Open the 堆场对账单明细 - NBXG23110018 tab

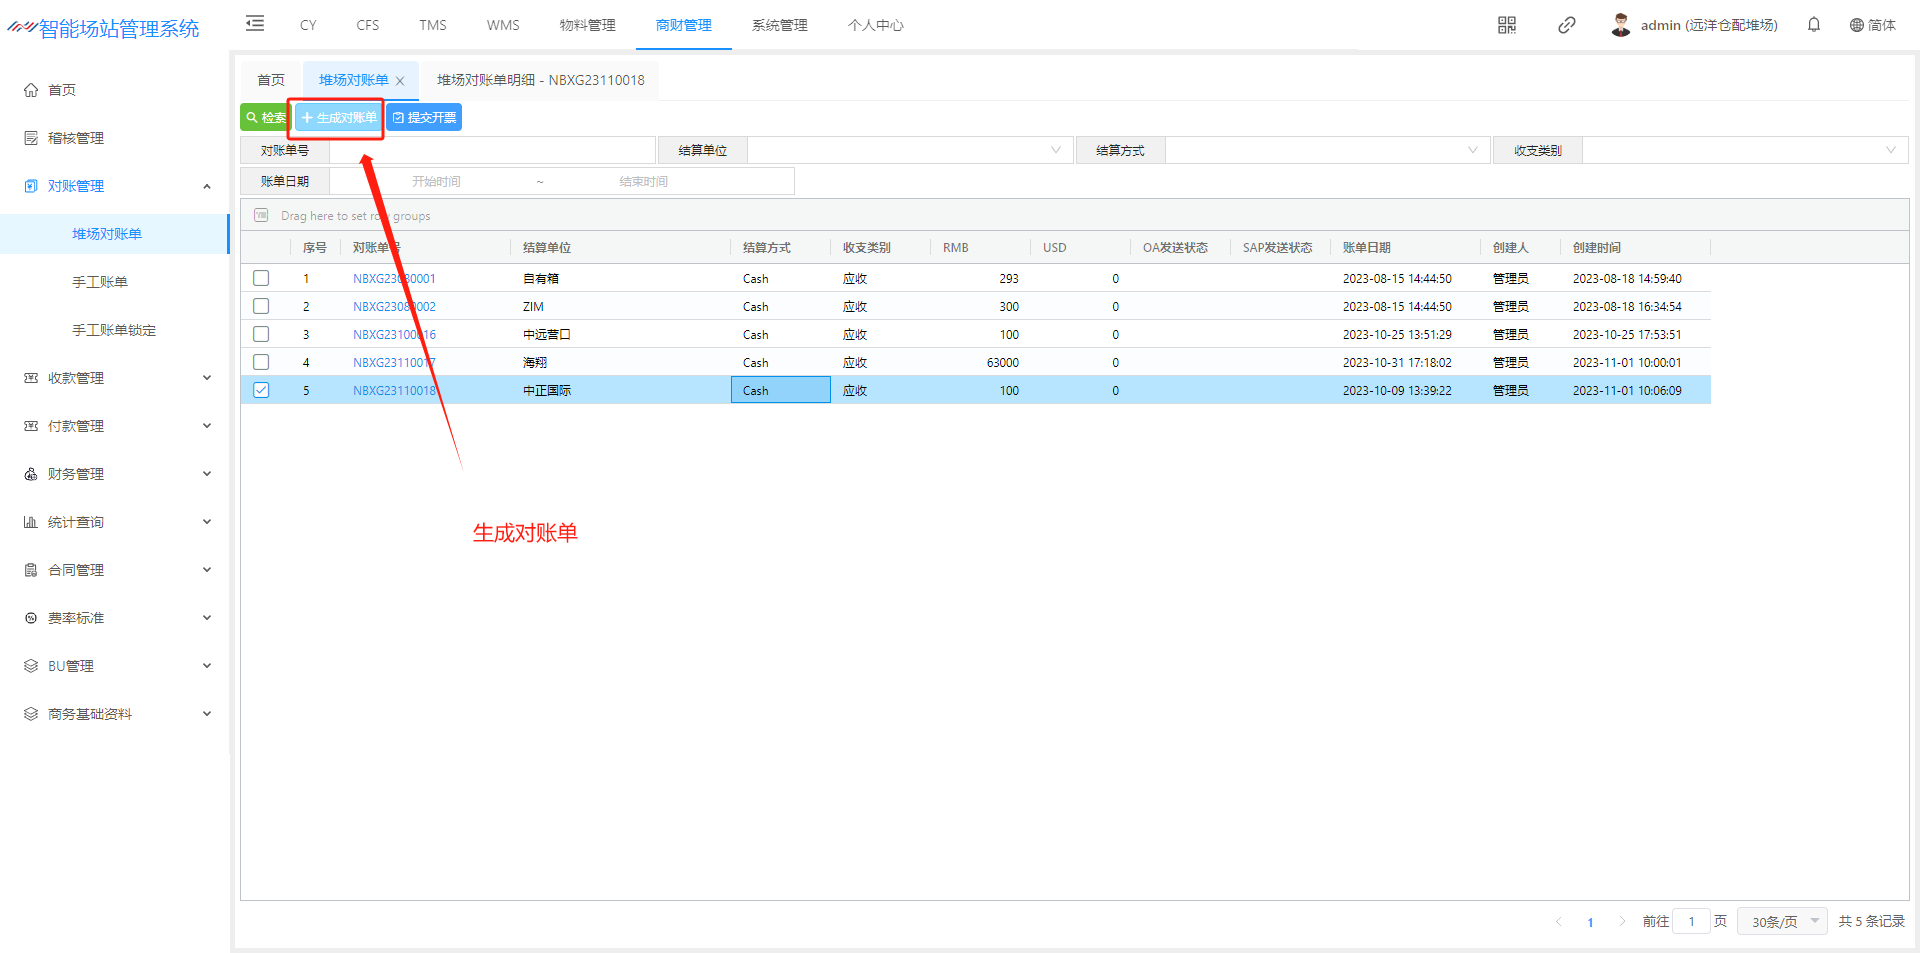(540, 80)
